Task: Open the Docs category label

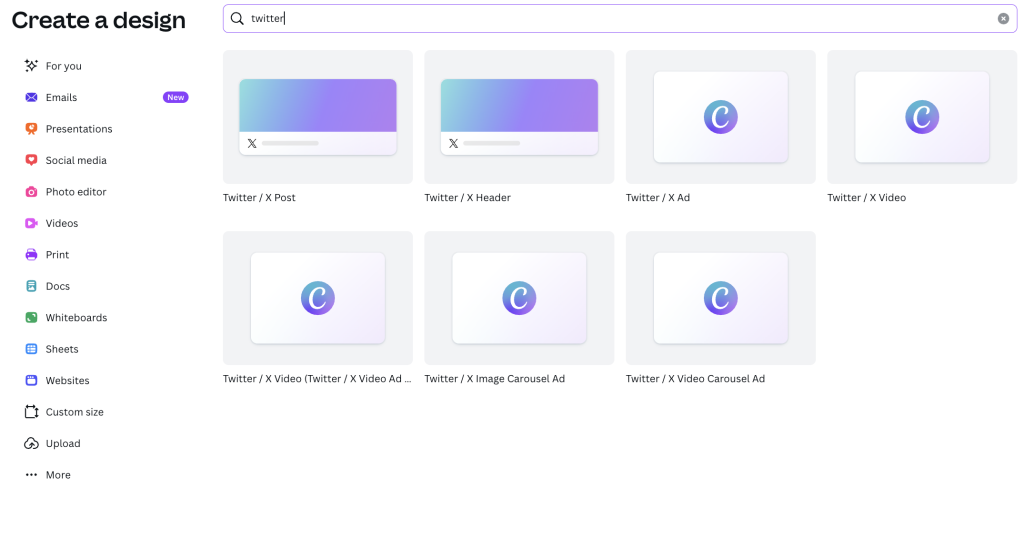Action: point(57,286)
